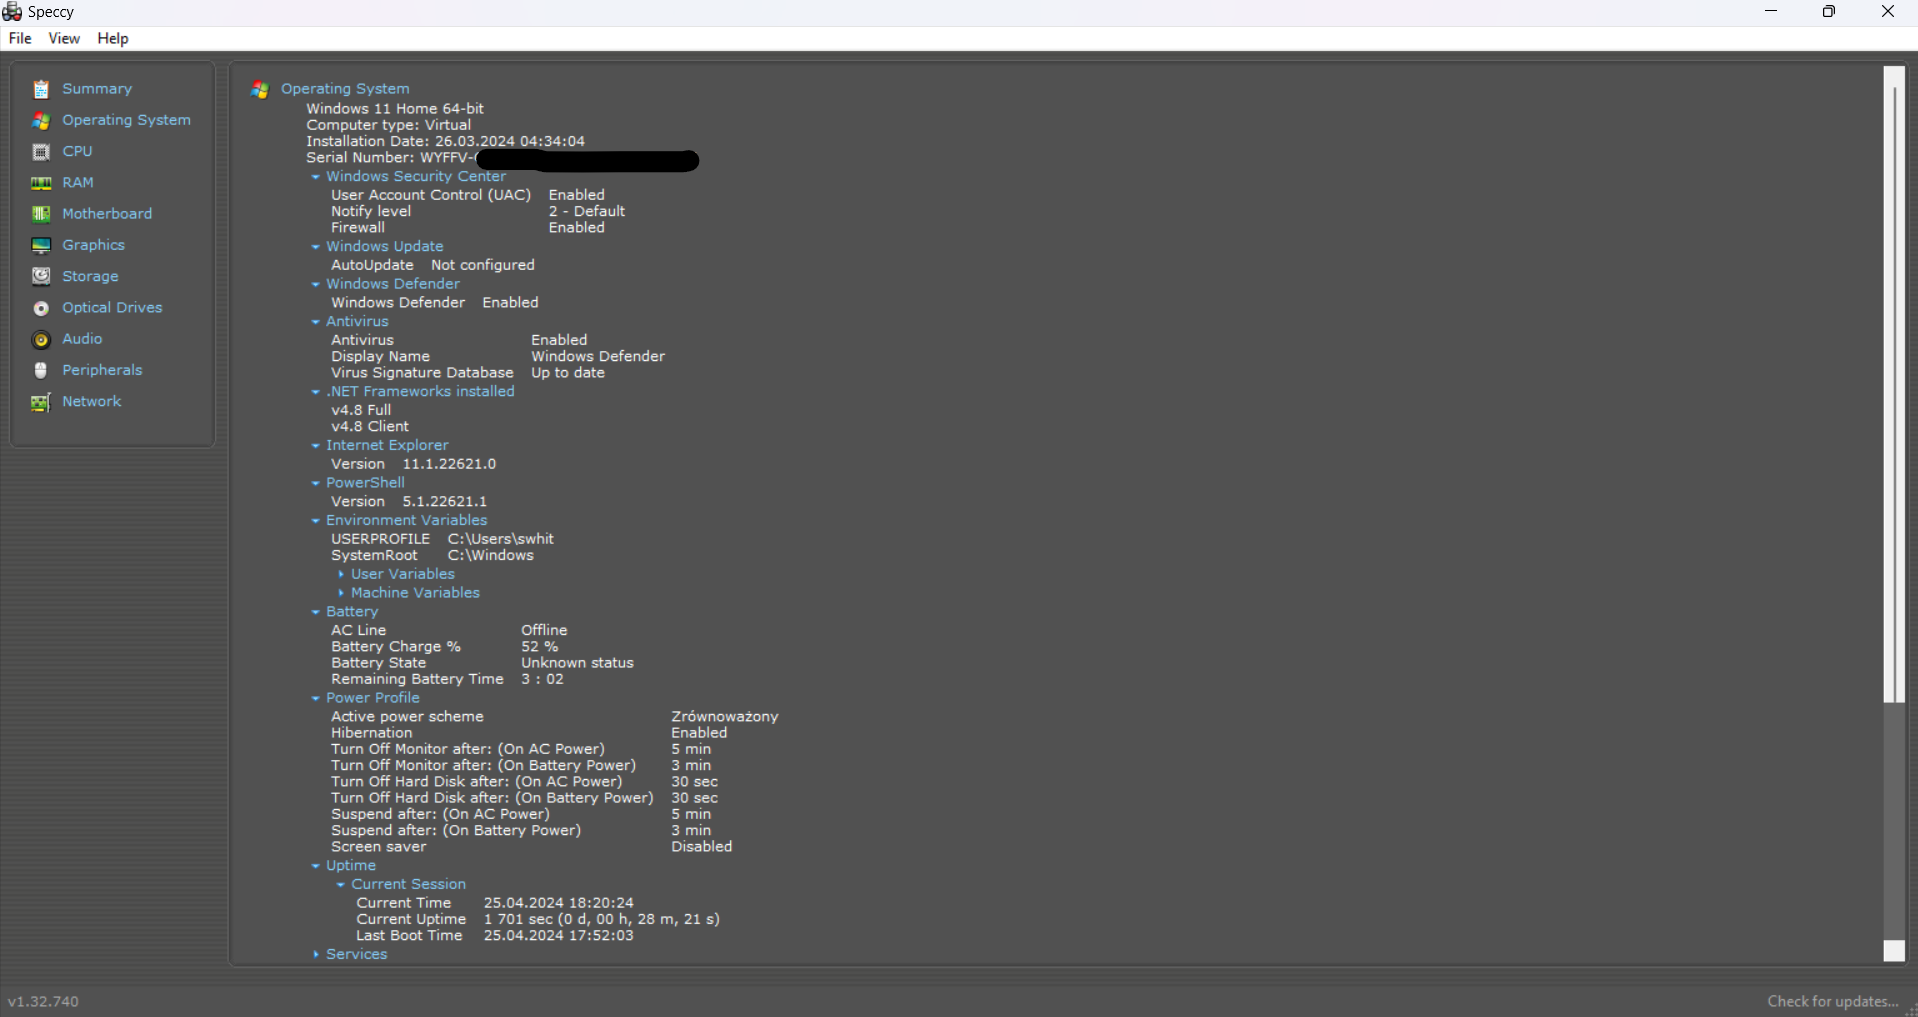Click the v4.8 Full entry

click(361, 410)
